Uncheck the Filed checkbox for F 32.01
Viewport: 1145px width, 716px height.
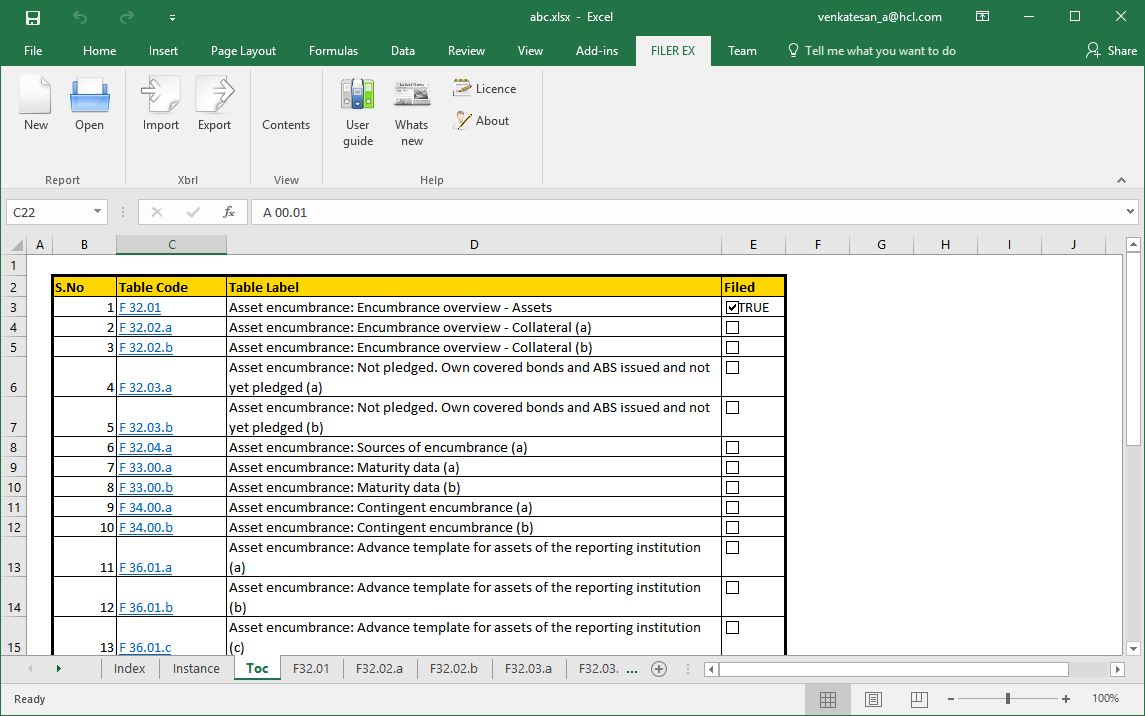(732, 307)
